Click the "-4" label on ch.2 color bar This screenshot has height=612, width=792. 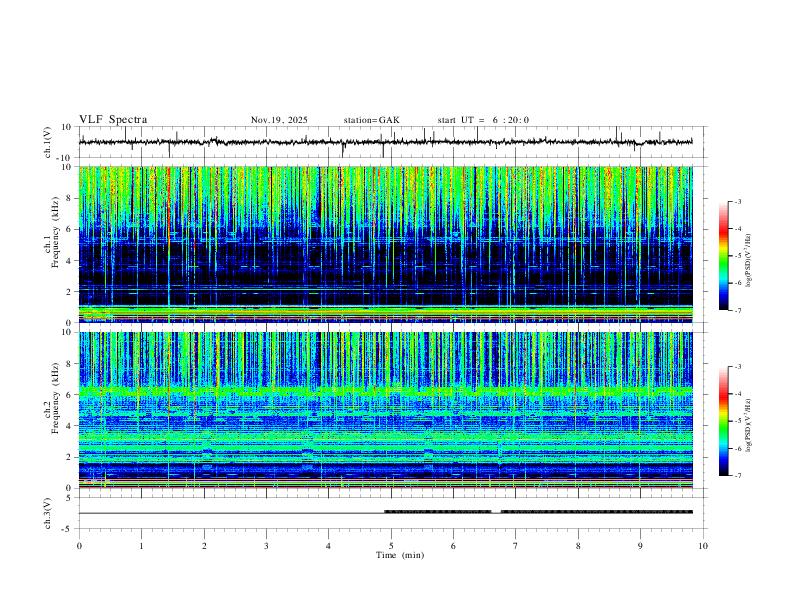point(737,393)
